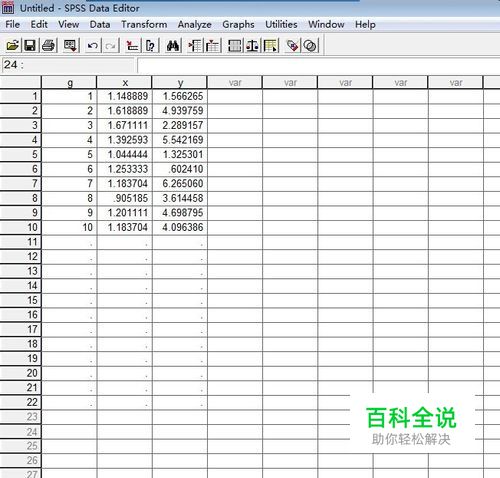Select row header number 10
Image resolution: width=500 pixels, height=478 pixels.
[20, 227]
